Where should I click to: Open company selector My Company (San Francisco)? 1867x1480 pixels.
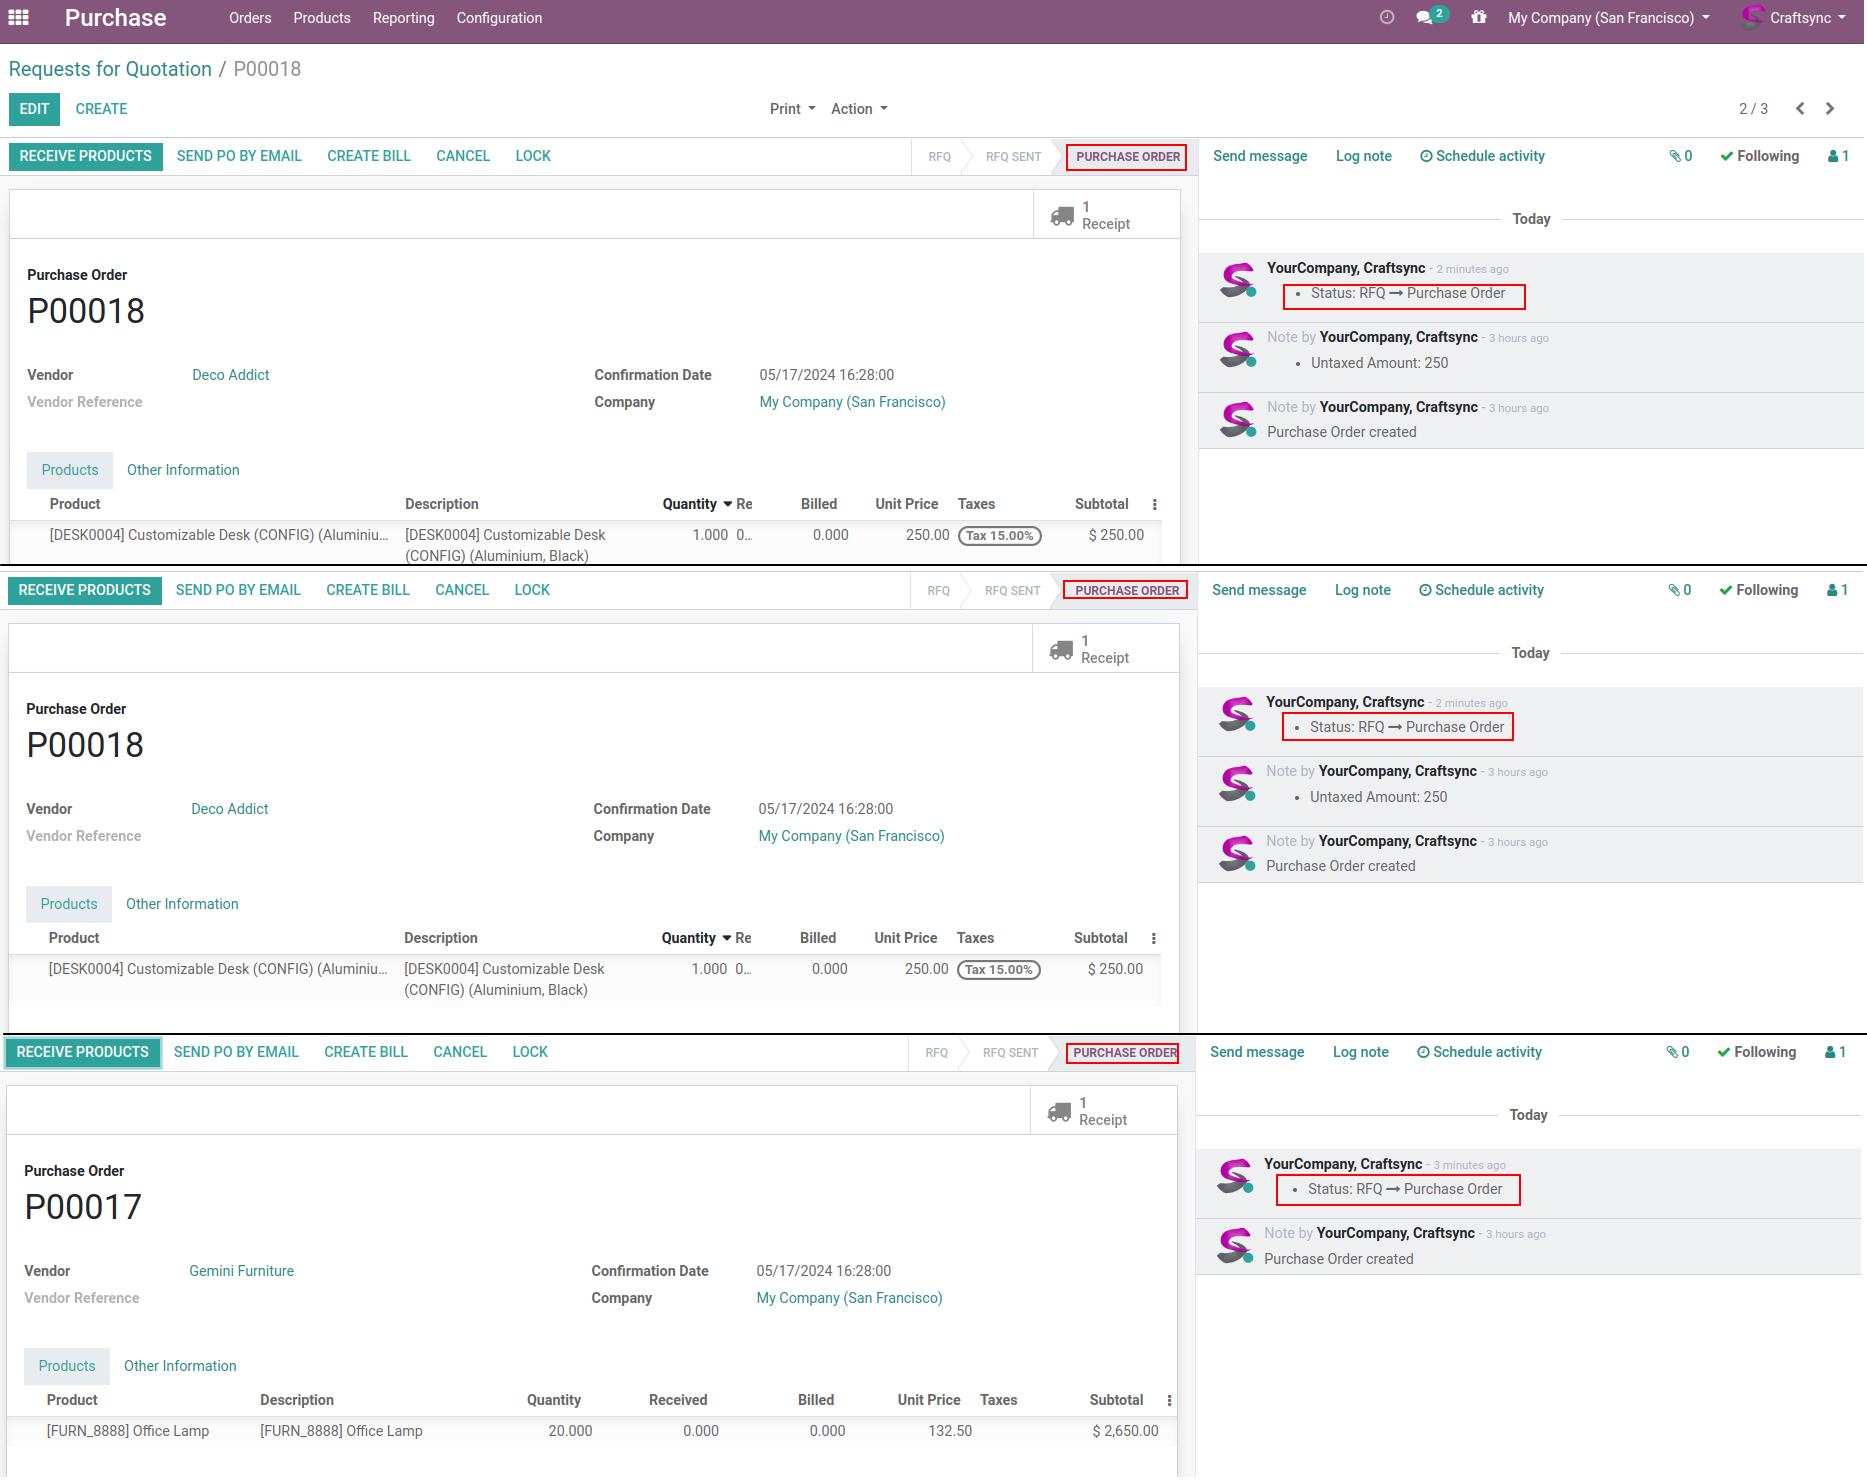click(x=1608, y=18)
